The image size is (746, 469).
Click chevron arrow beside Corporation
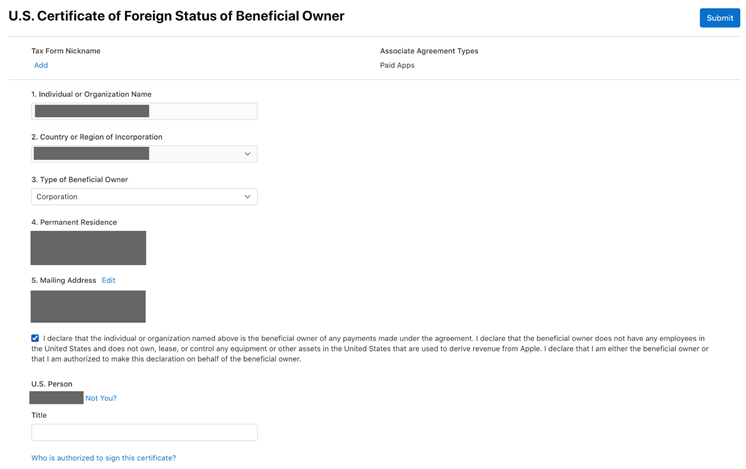coord(247,197)
